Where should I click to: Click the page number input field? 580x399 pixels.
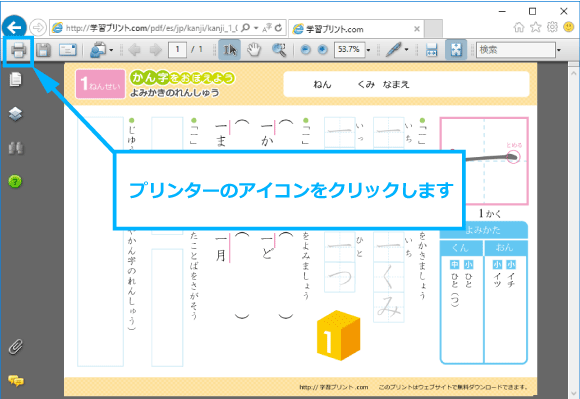tap(178, 50)
